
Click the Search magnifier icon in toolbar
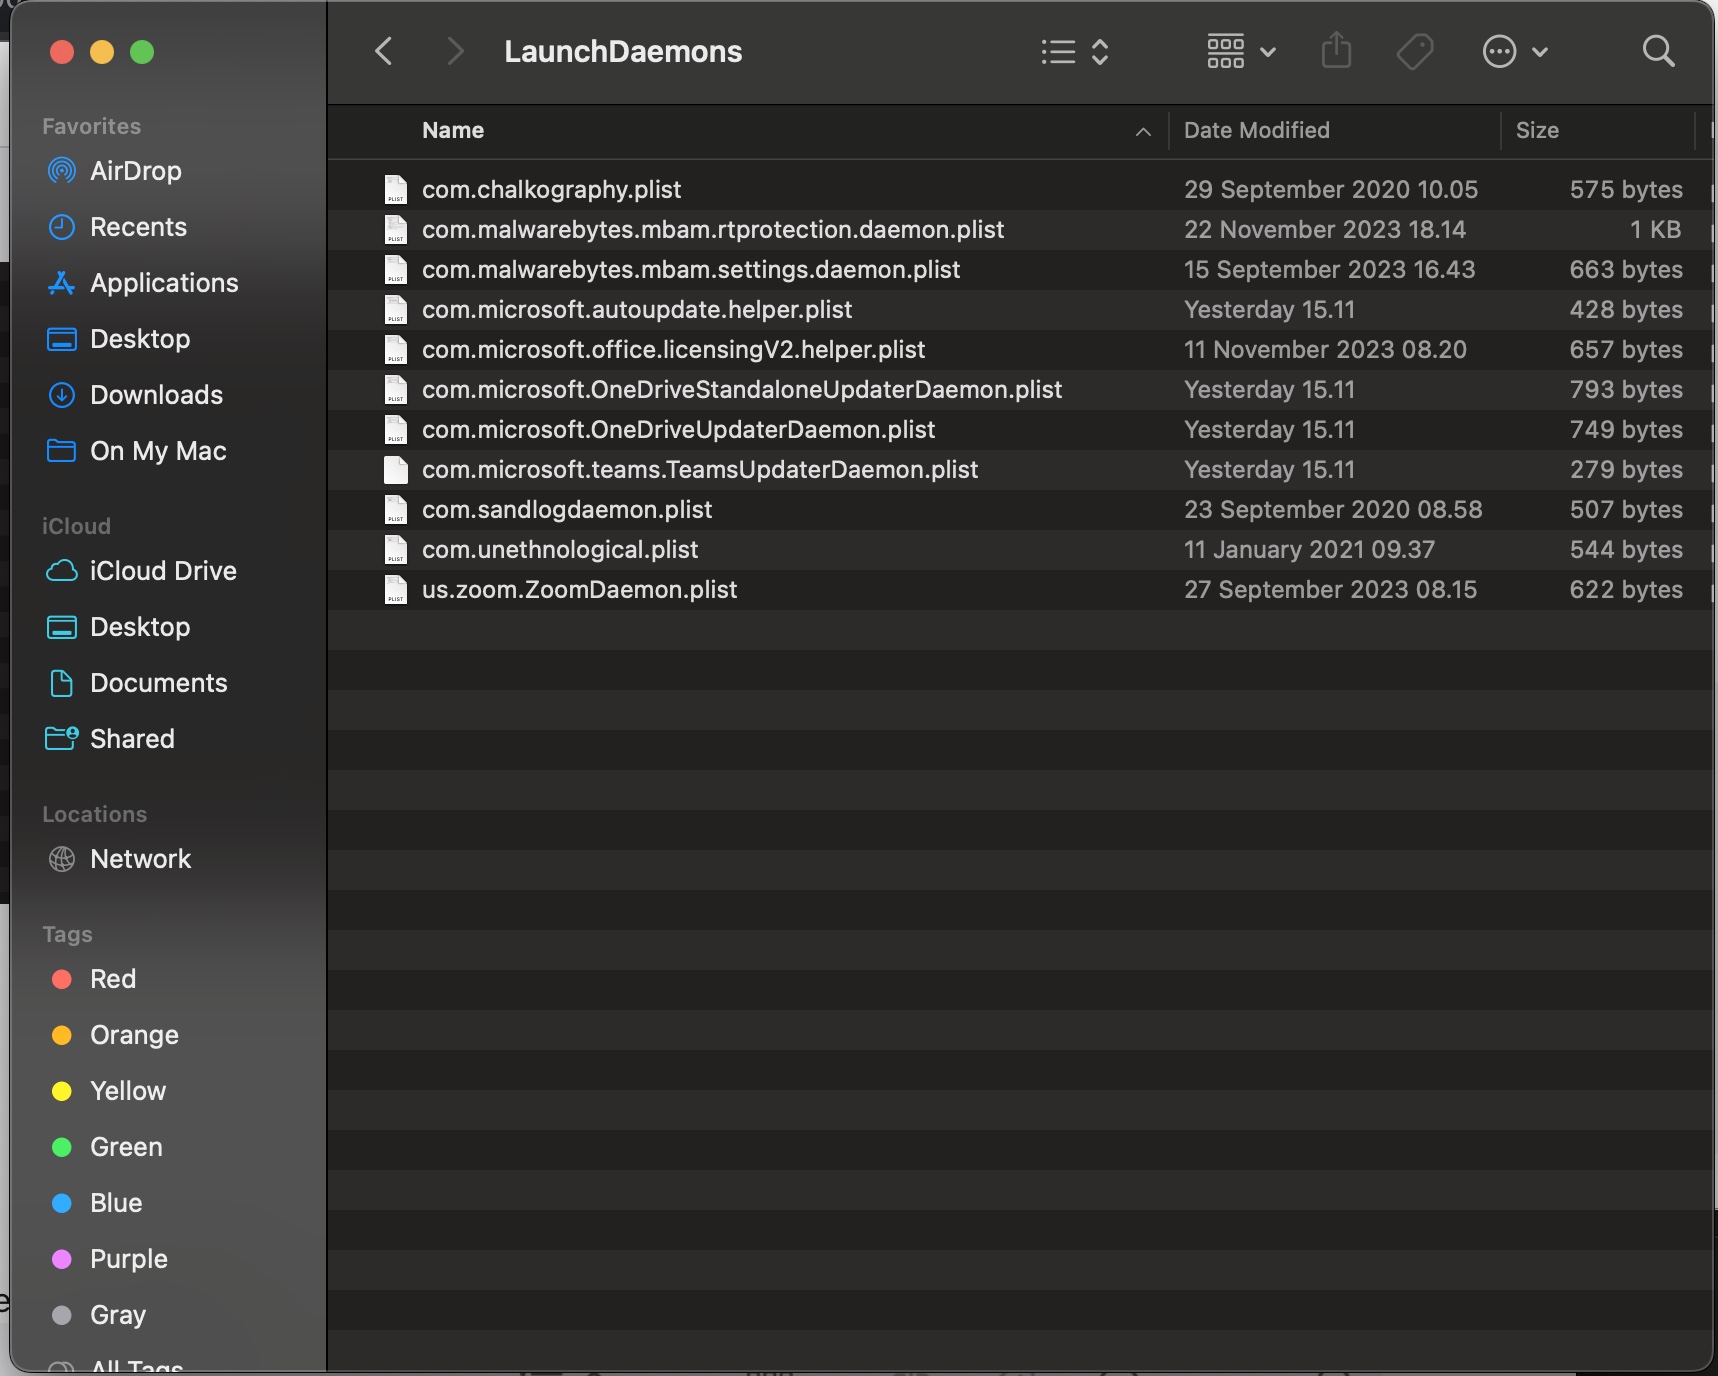[1658, 51]
